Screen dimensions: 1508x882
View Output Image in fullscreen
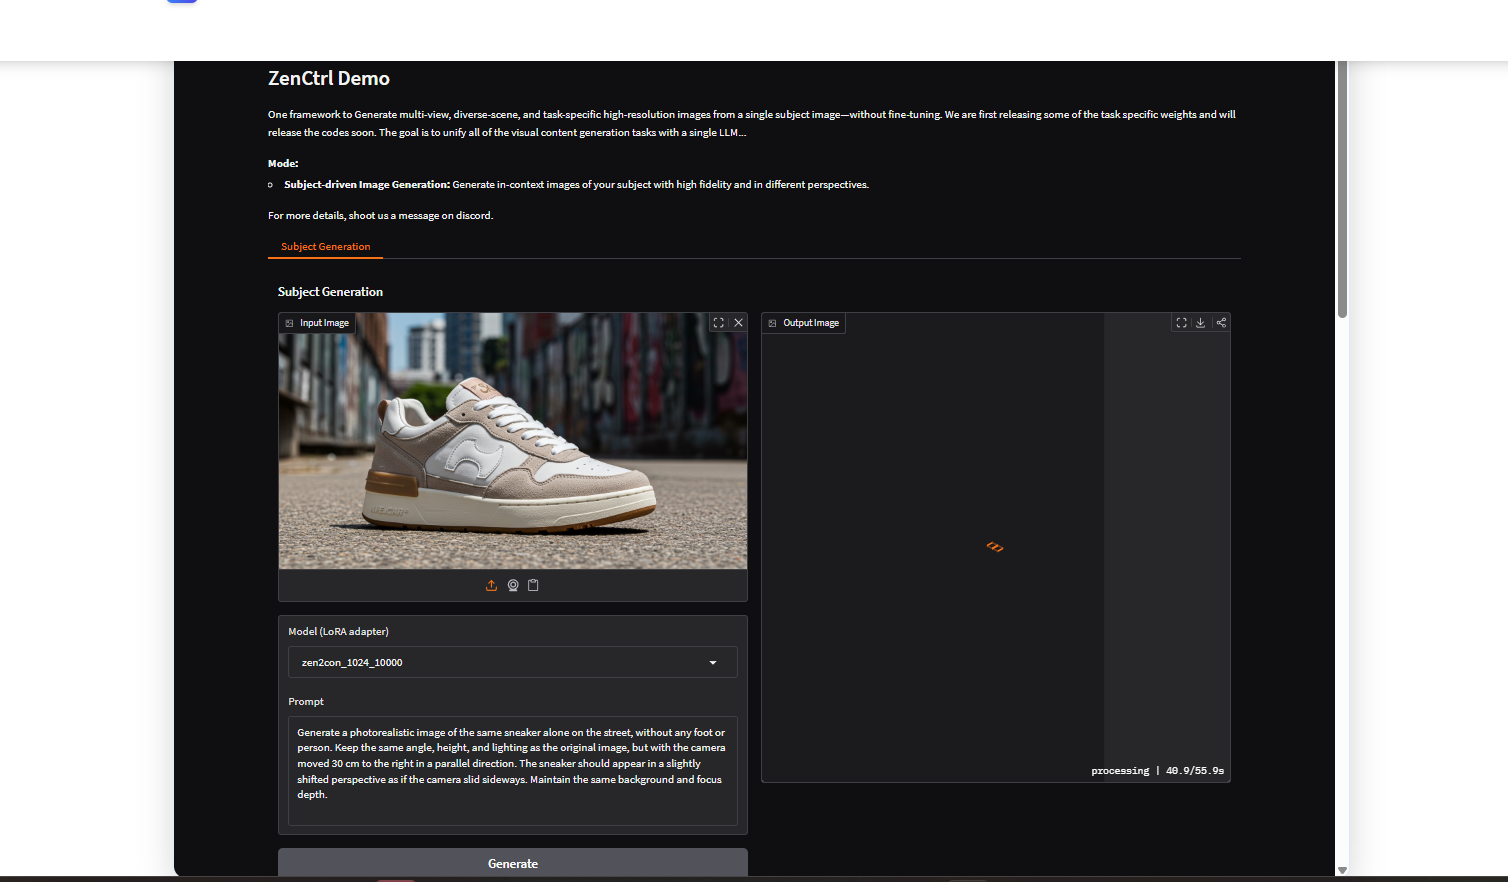[1181, 323]
